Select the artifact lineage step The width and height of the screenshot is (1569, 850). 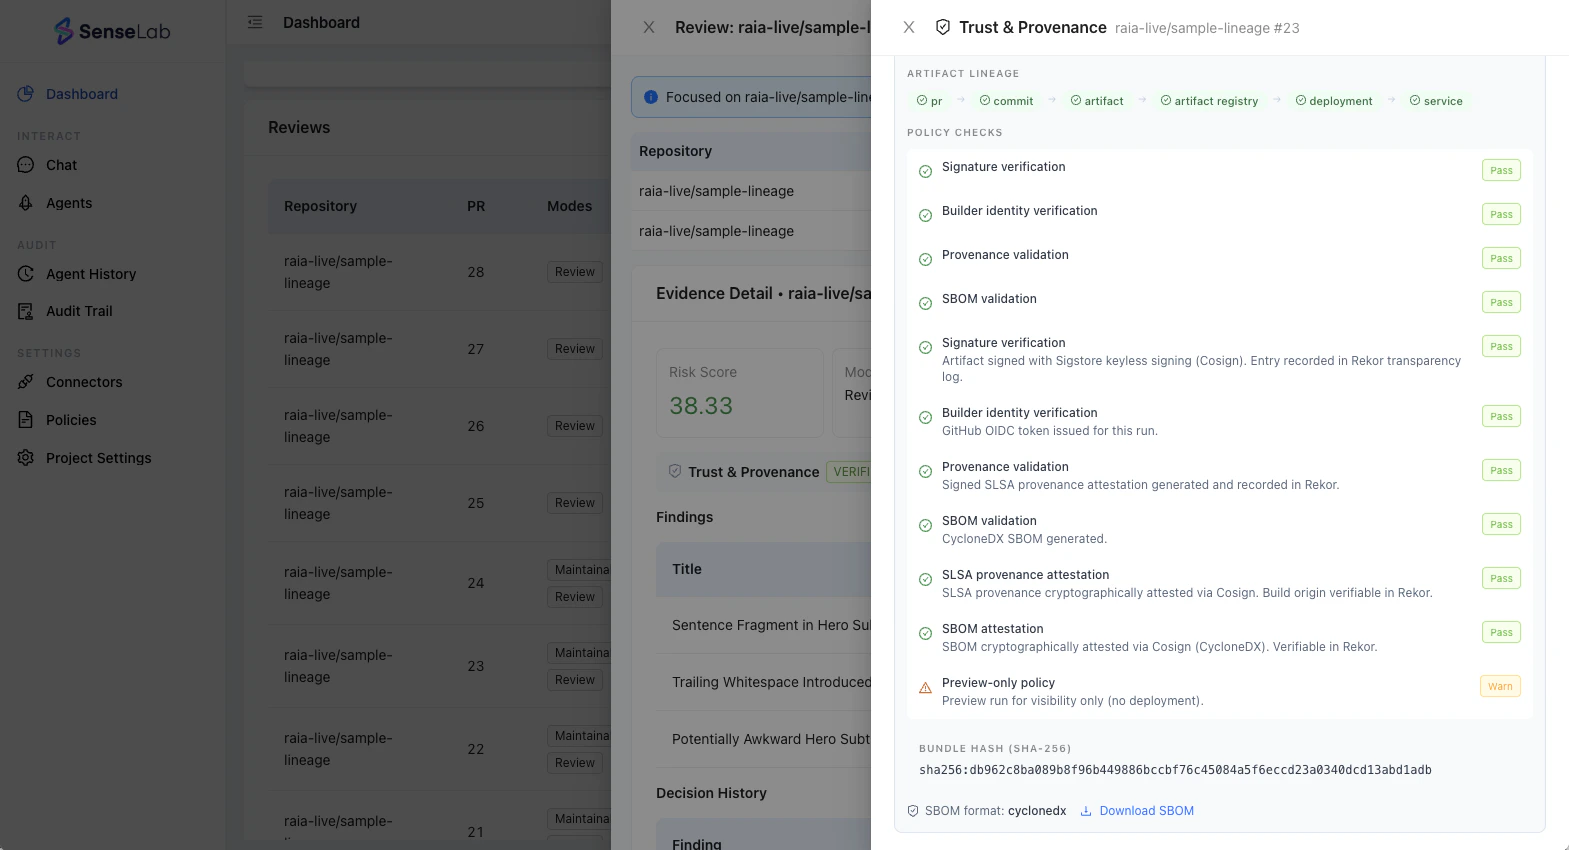(x=1097, y=101)
